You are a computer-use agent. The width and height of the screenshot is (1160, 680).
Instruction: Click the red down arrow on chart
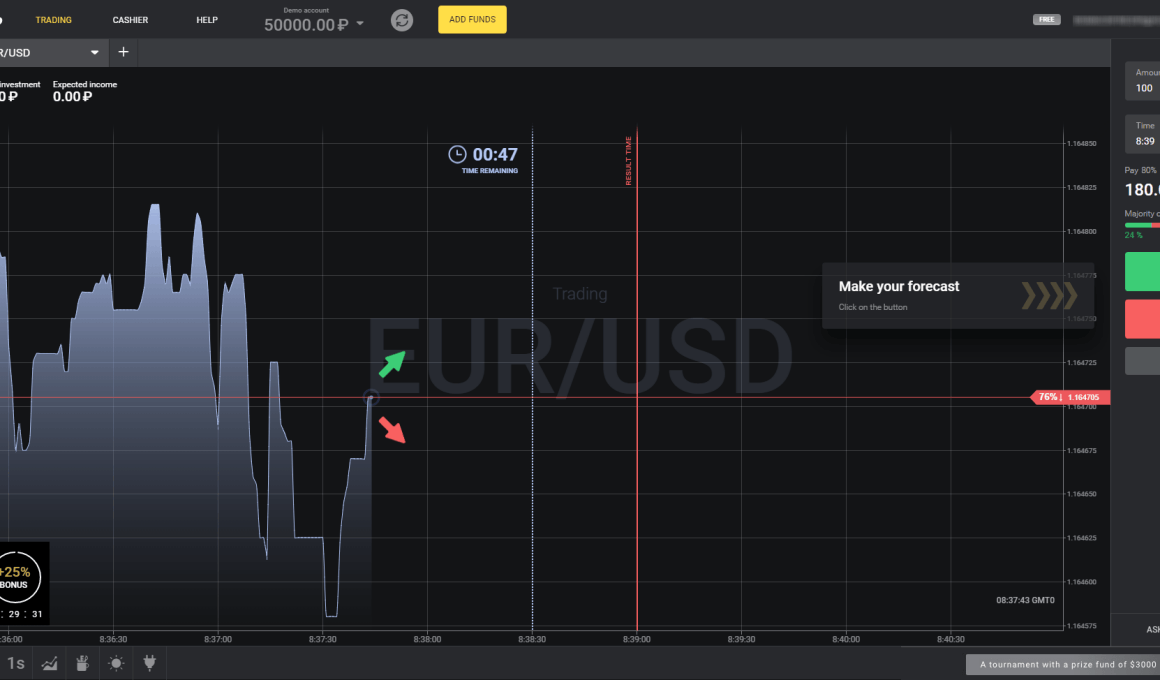392,430
